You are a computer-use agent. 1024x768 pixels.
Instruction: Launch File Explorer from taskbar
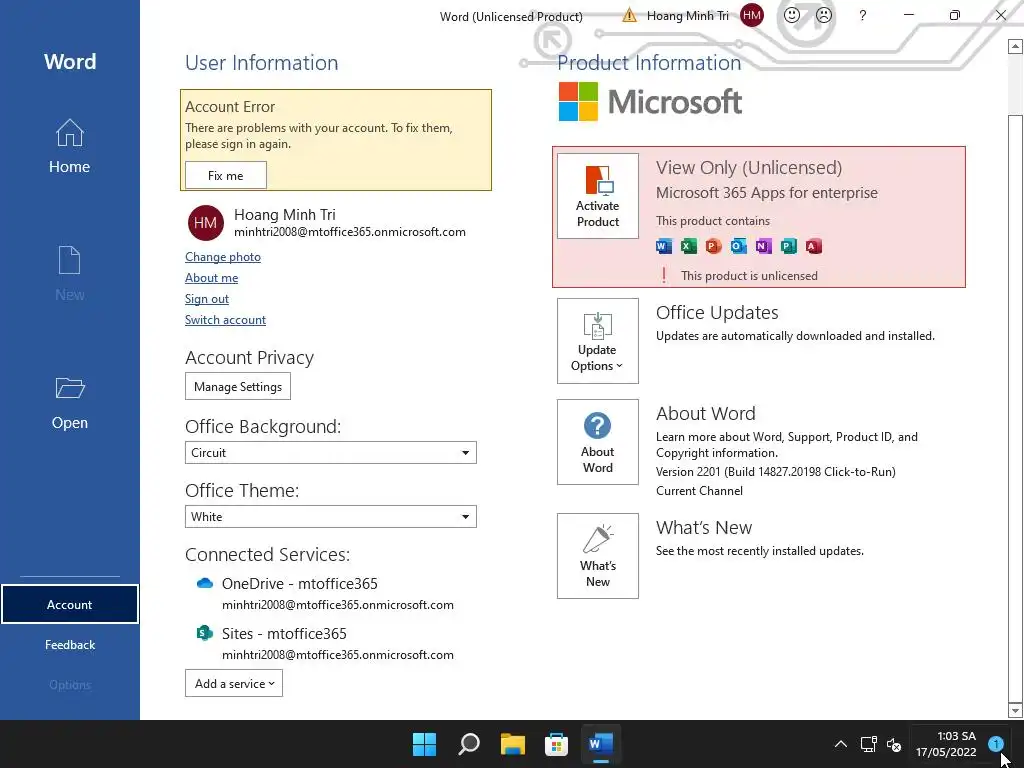click(513, 744)
